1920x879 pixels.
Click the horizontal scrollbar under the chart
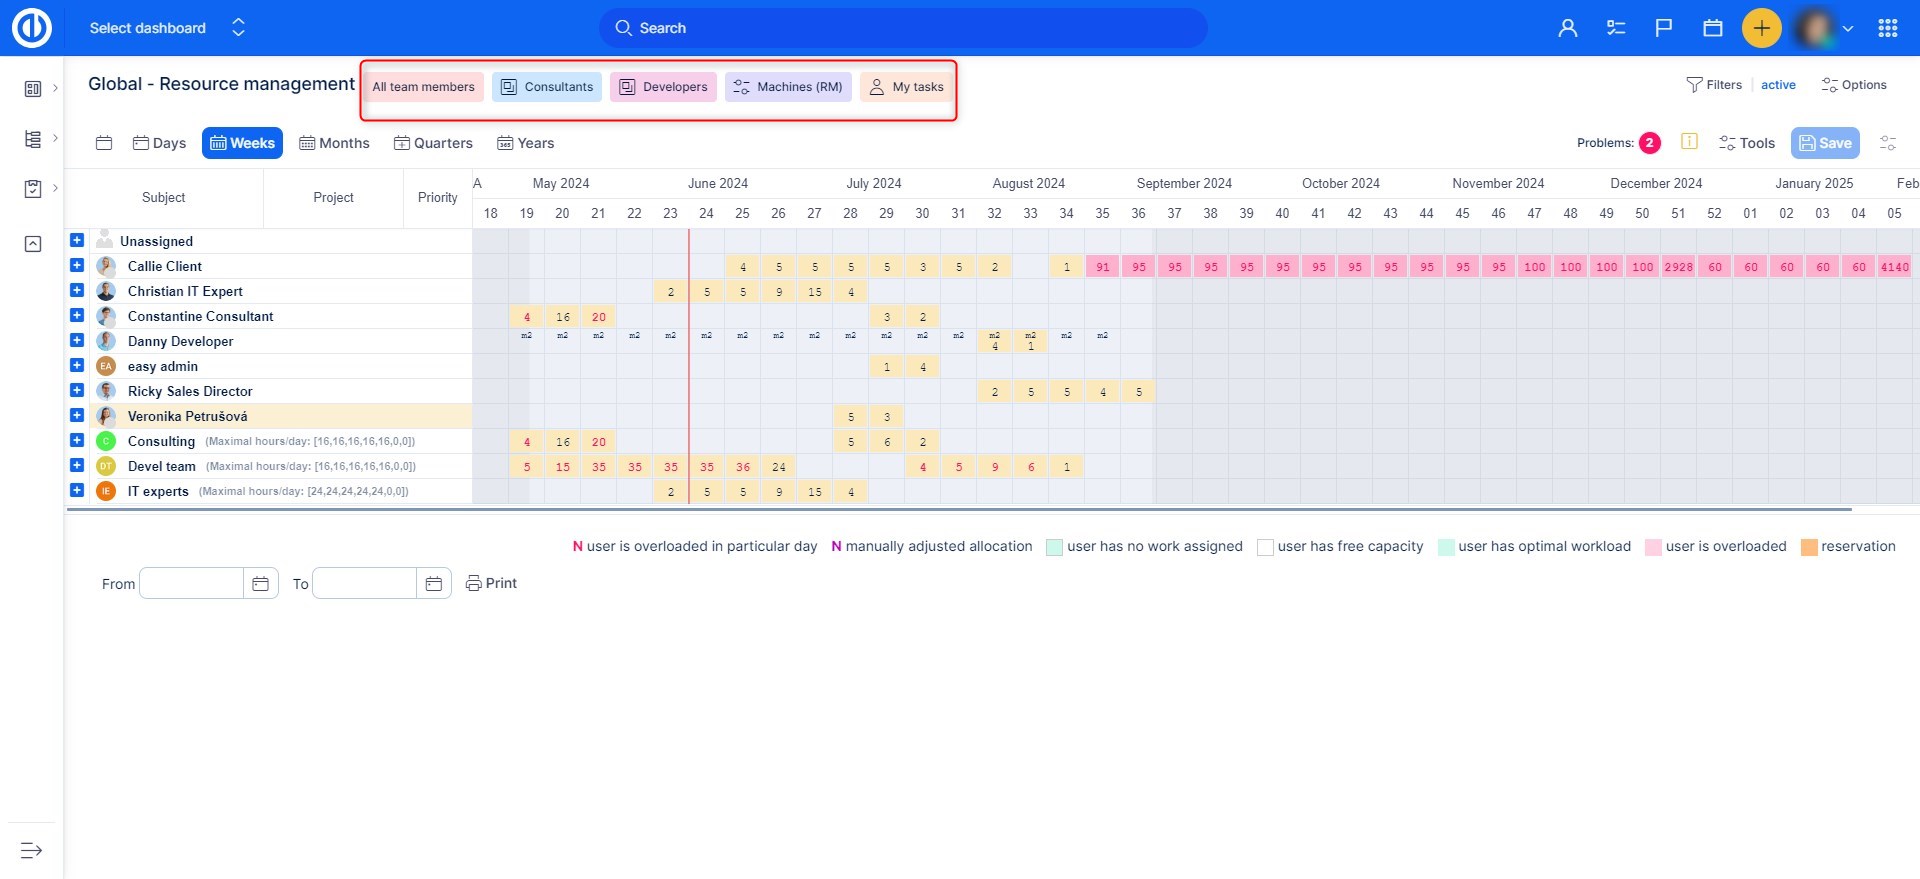coord(958,509)
